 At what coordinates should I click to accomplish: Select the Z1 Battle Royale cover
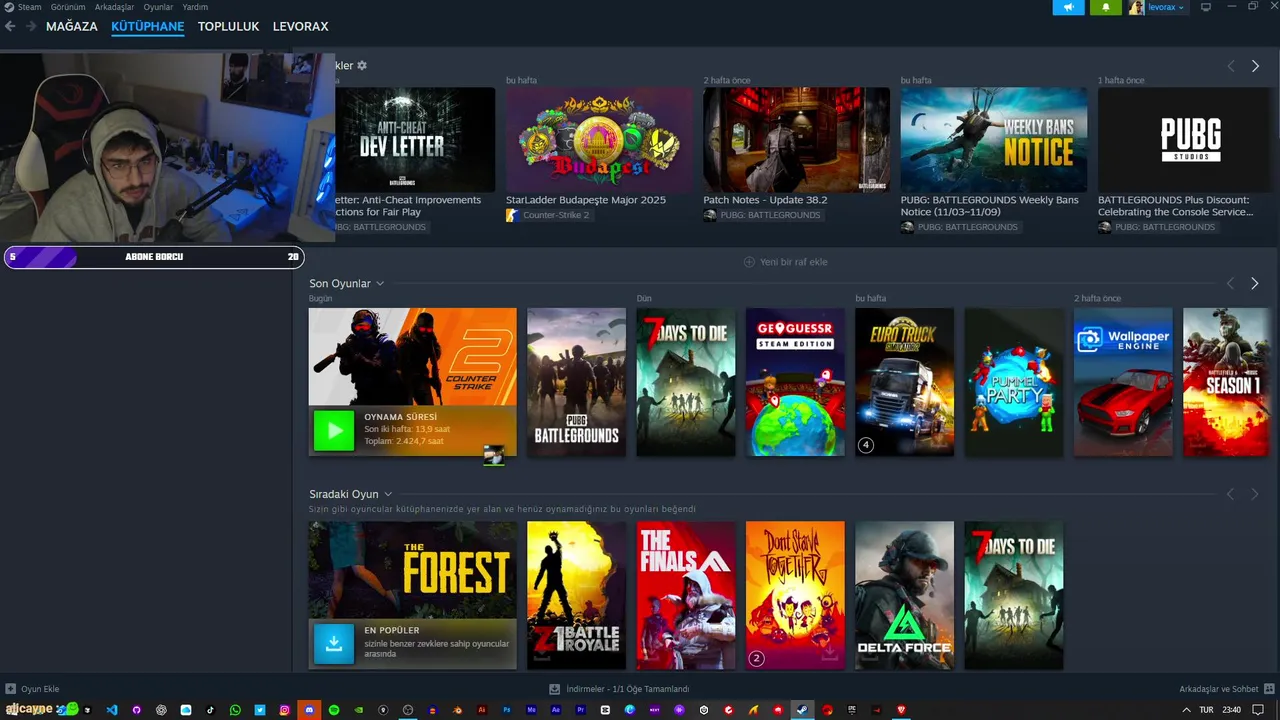tap(576, 595)
